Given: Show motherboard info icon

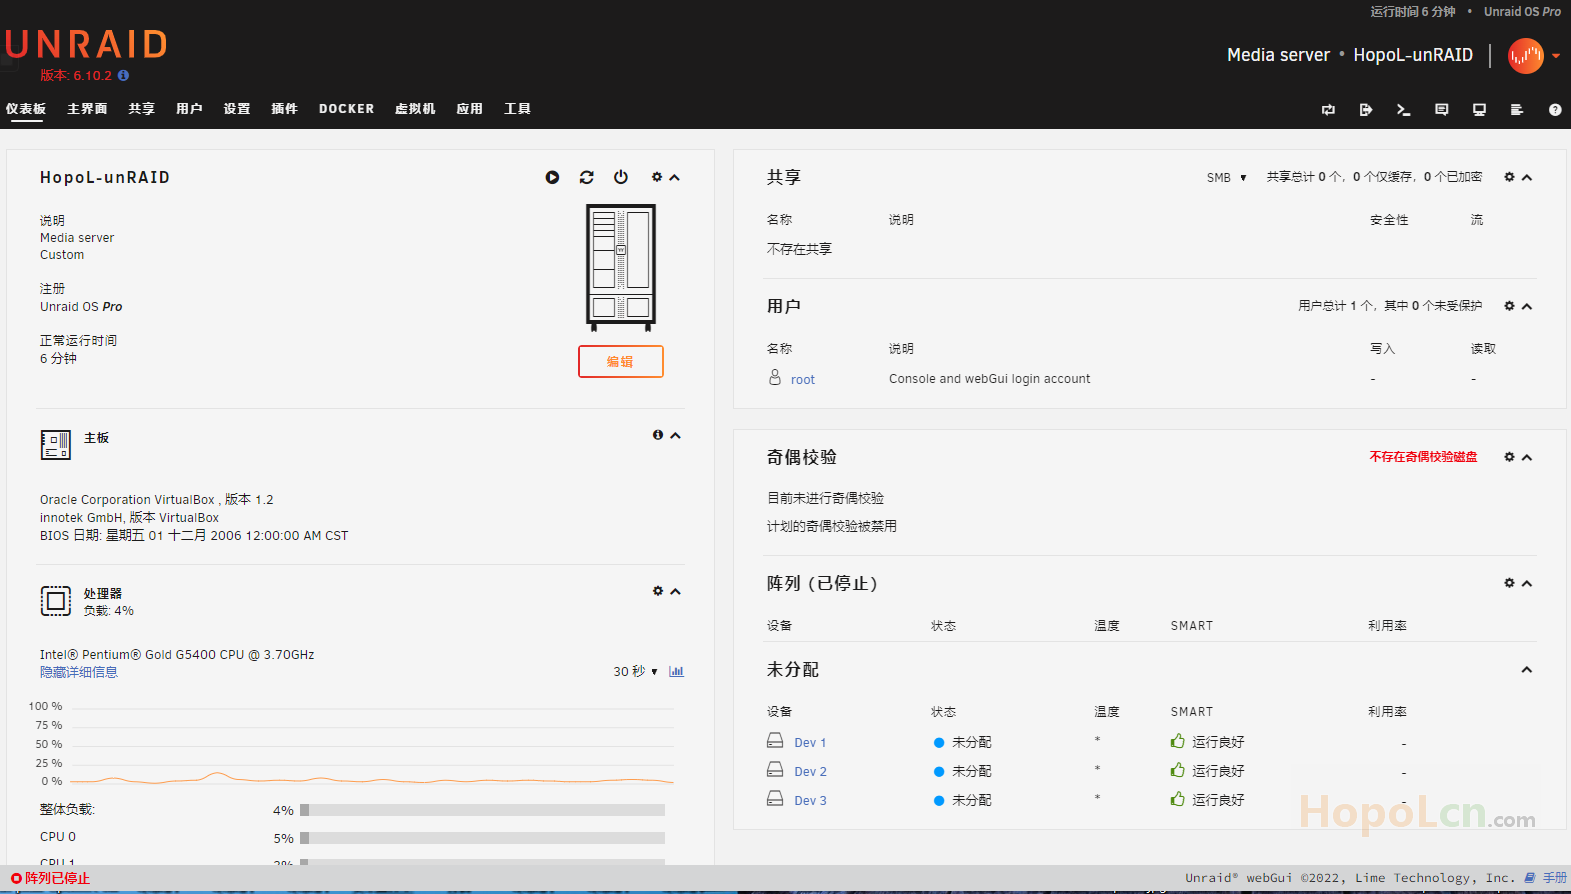Looking at the screenshot, I should pyautogui.click(x=658, y=435).
